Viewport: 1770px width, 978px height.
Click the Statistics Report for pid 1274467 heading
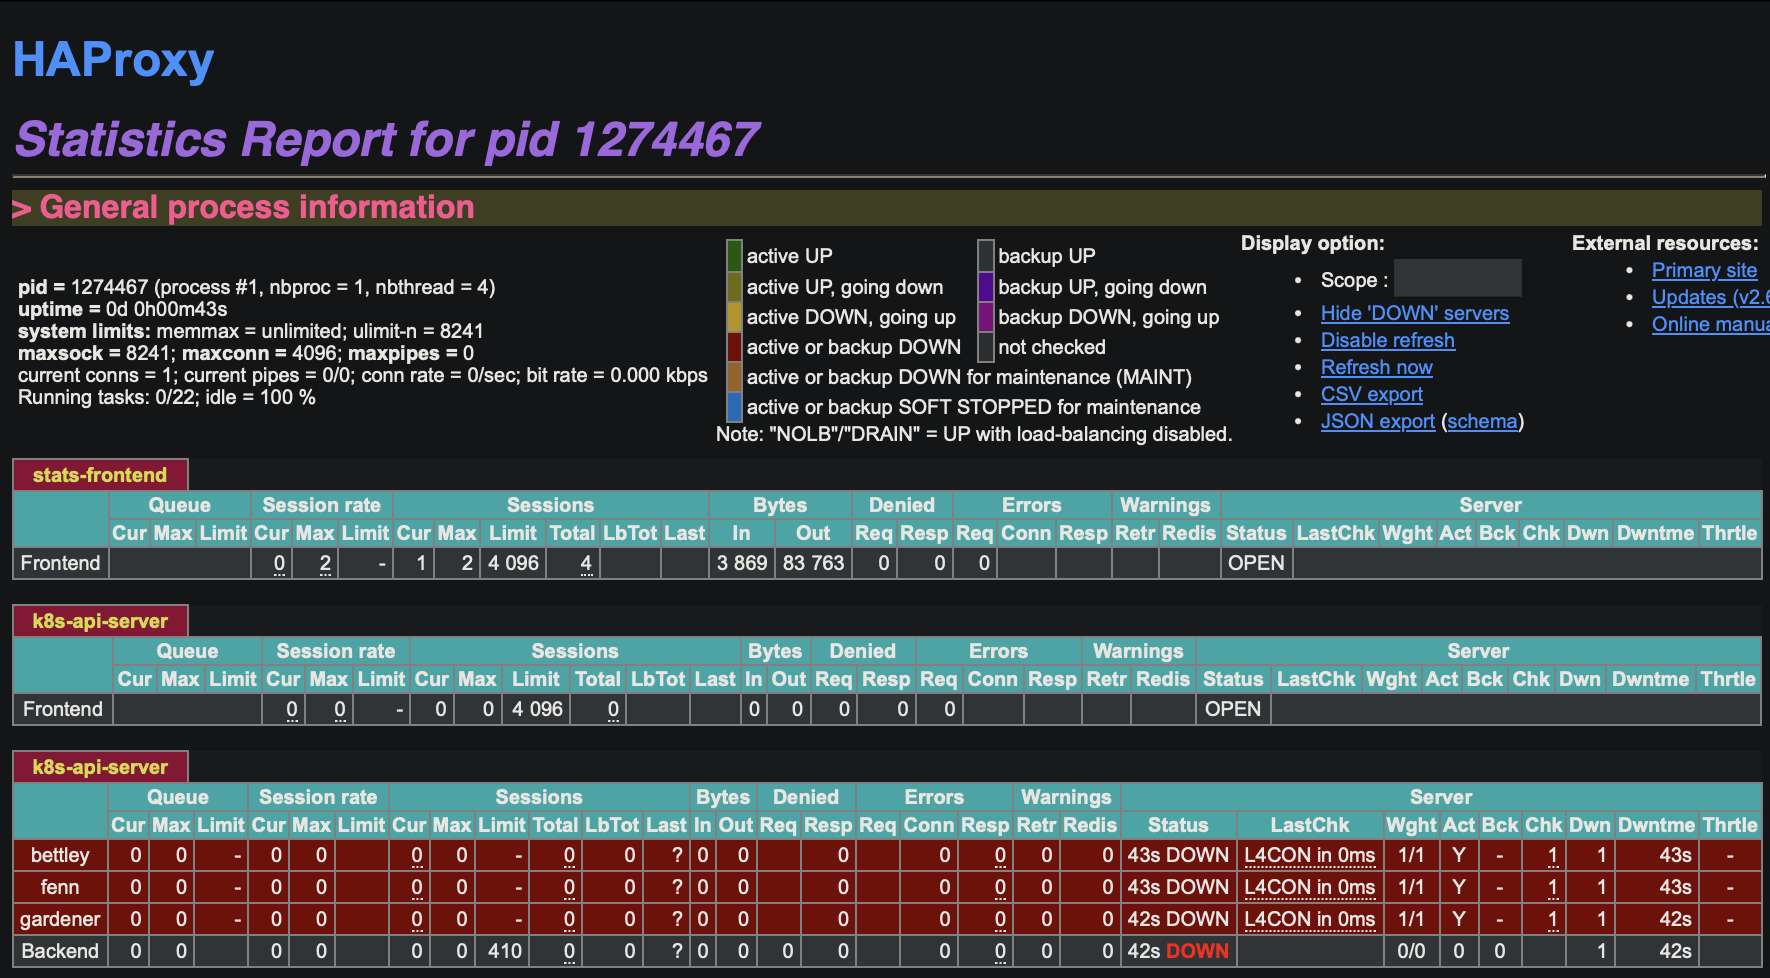[388, 139]
